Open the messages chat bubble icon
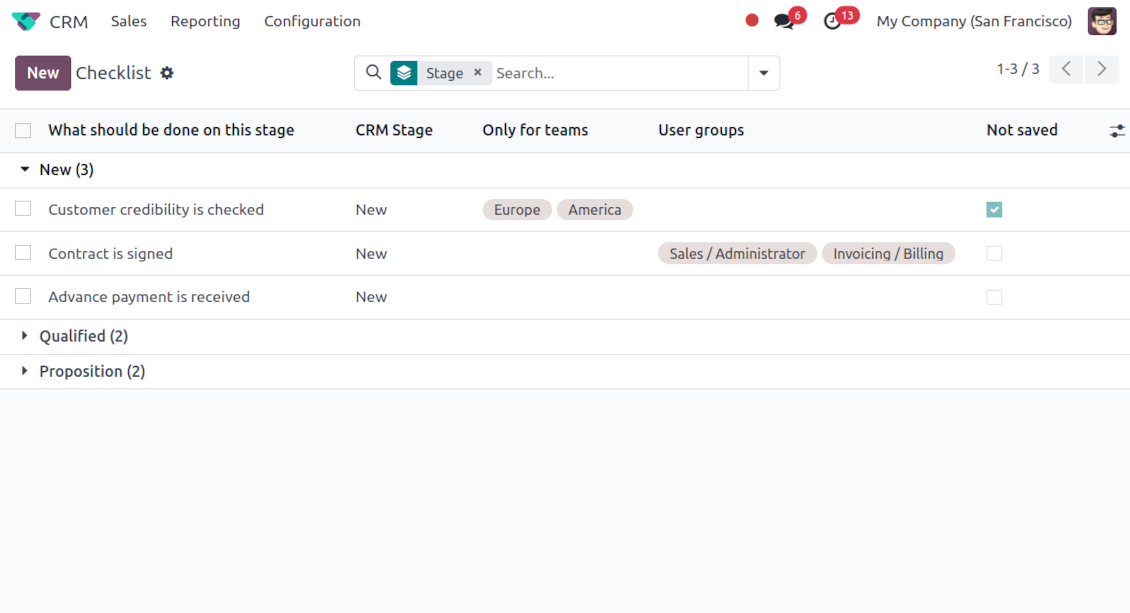This screenshot has height=613, width=1130. point(784,21)
